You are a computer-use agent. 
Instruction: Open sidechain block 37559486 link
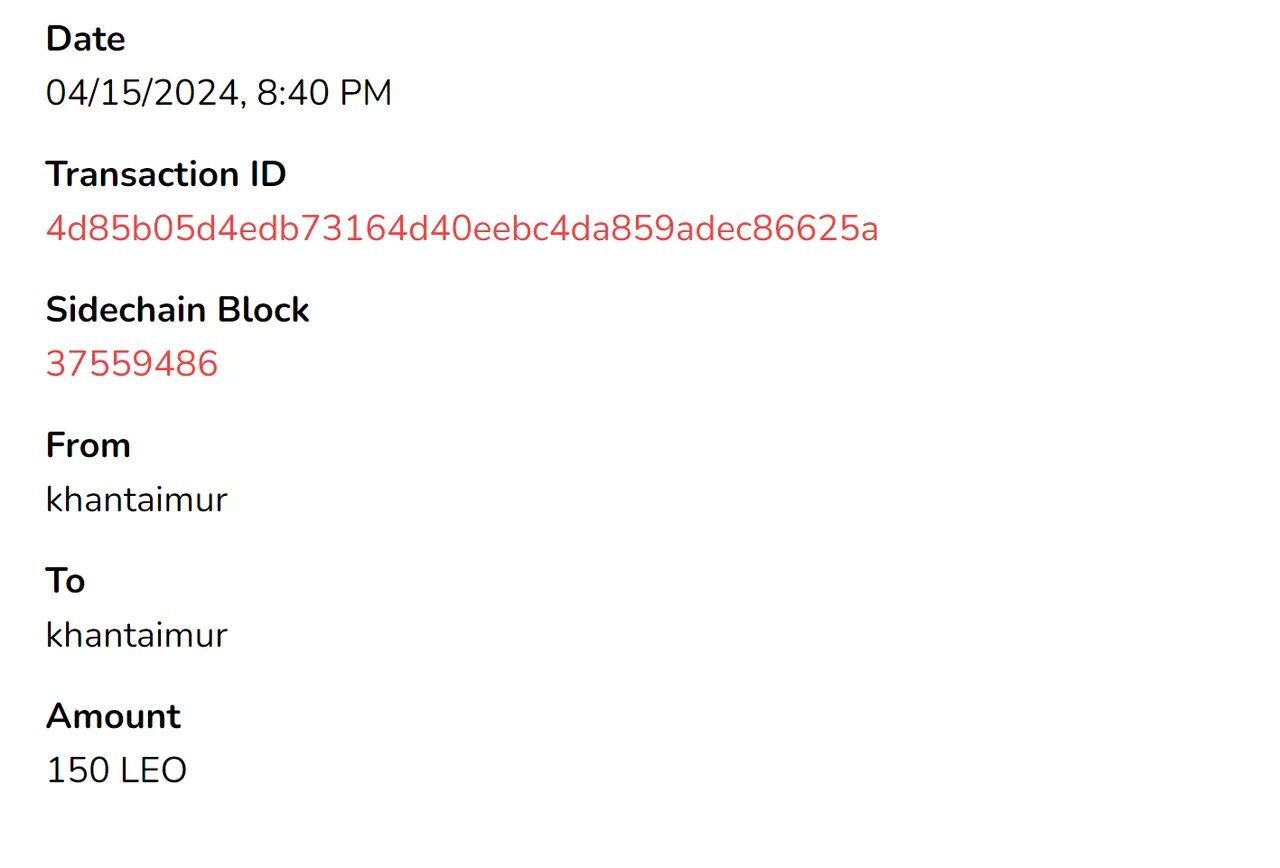(132, 364)
